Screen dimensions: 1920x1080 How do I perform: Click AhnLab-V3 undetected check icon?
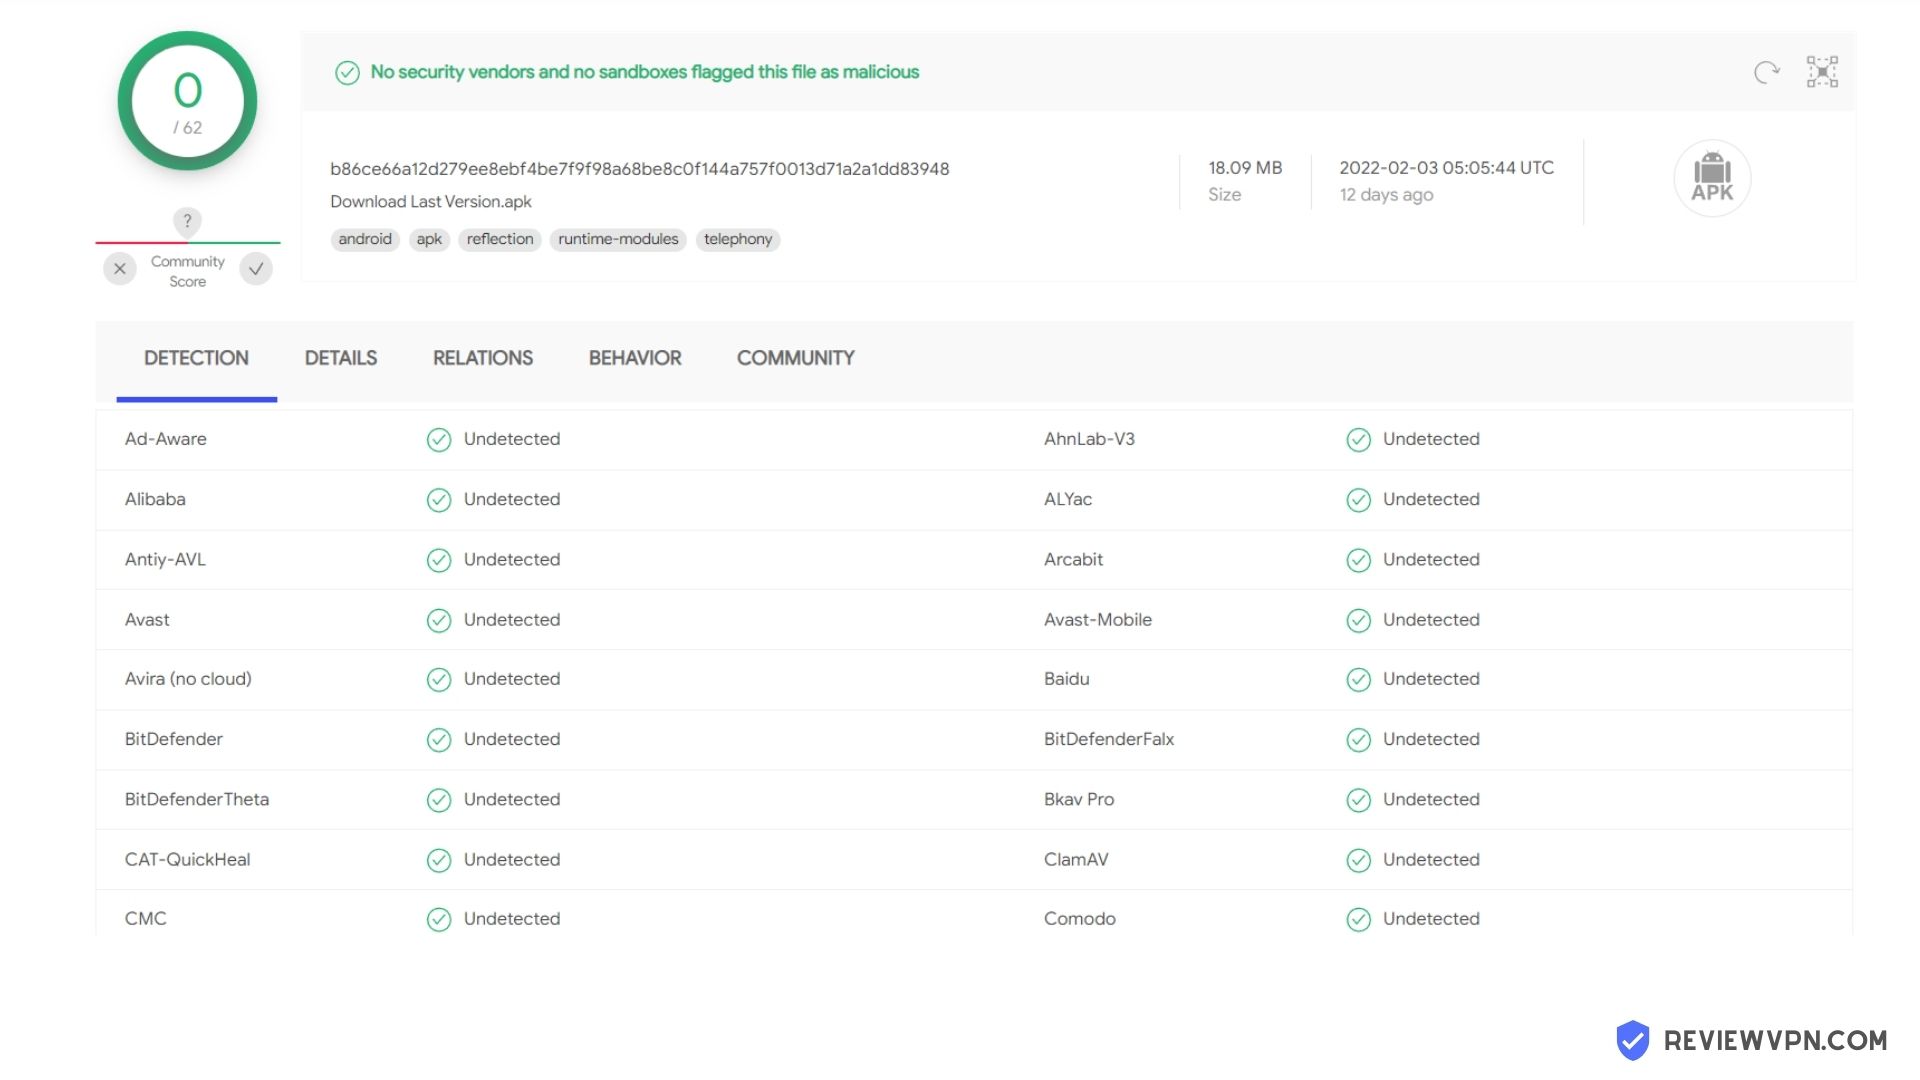click(x=1358, y=440)
